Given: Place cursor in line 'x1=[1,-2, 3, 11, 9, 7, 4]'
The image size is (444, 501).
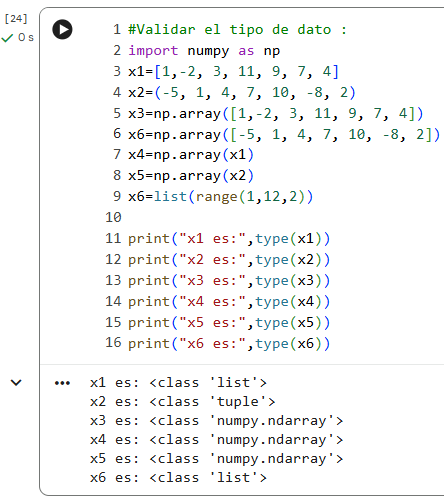Looking at the screenshot, I should click(x=233, y=72).
